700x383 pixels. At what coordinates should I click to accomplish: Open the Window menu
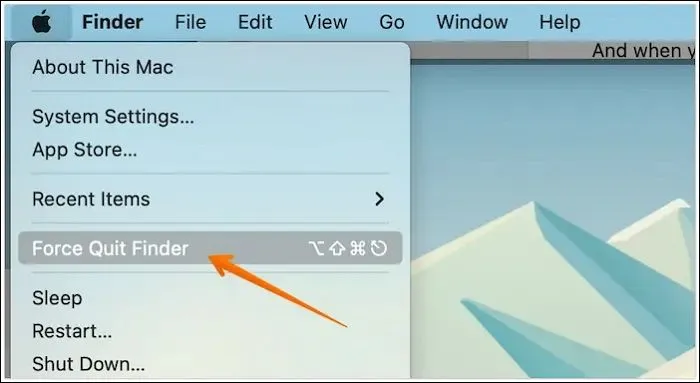point(472,22)
